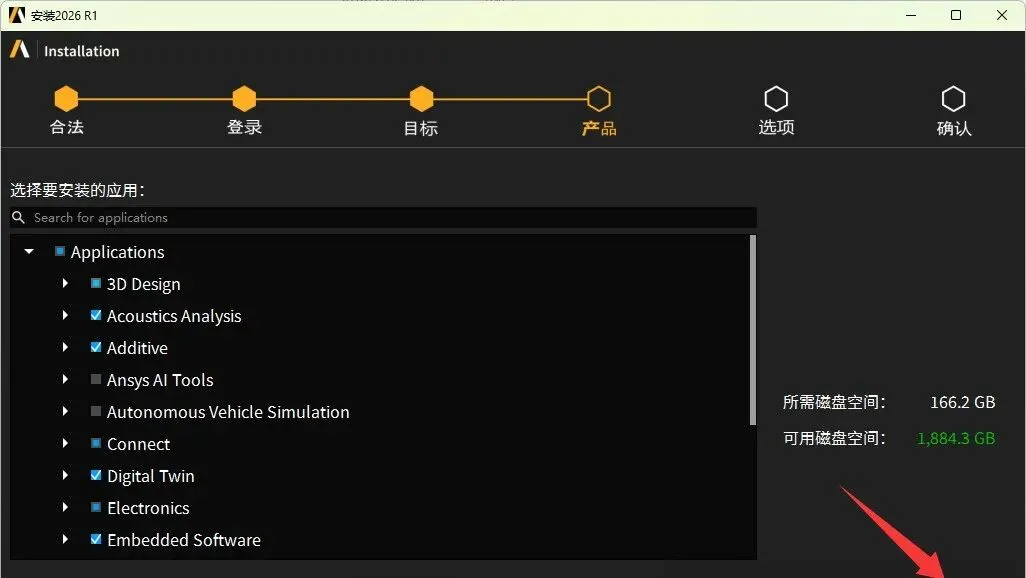
Task: Select the Connect row label
Action: 139,444
